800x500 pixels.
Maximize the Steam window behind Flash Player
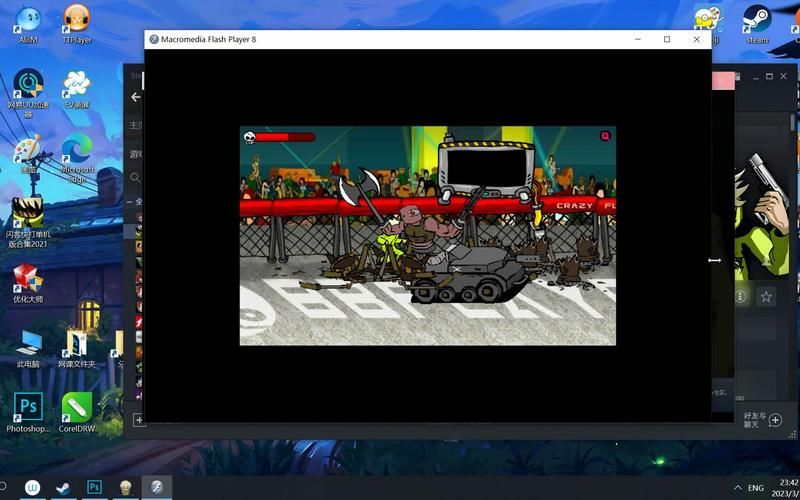point(769,77)
